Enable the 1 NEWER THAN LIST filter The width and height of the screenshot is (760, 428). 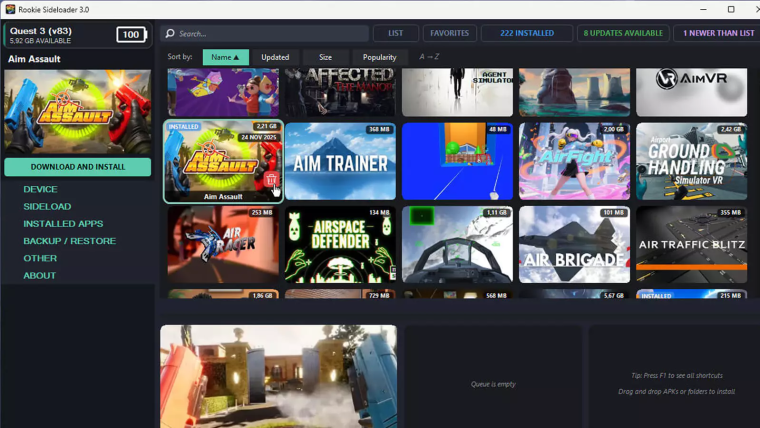pyautogui.click(x=718, y=33)
